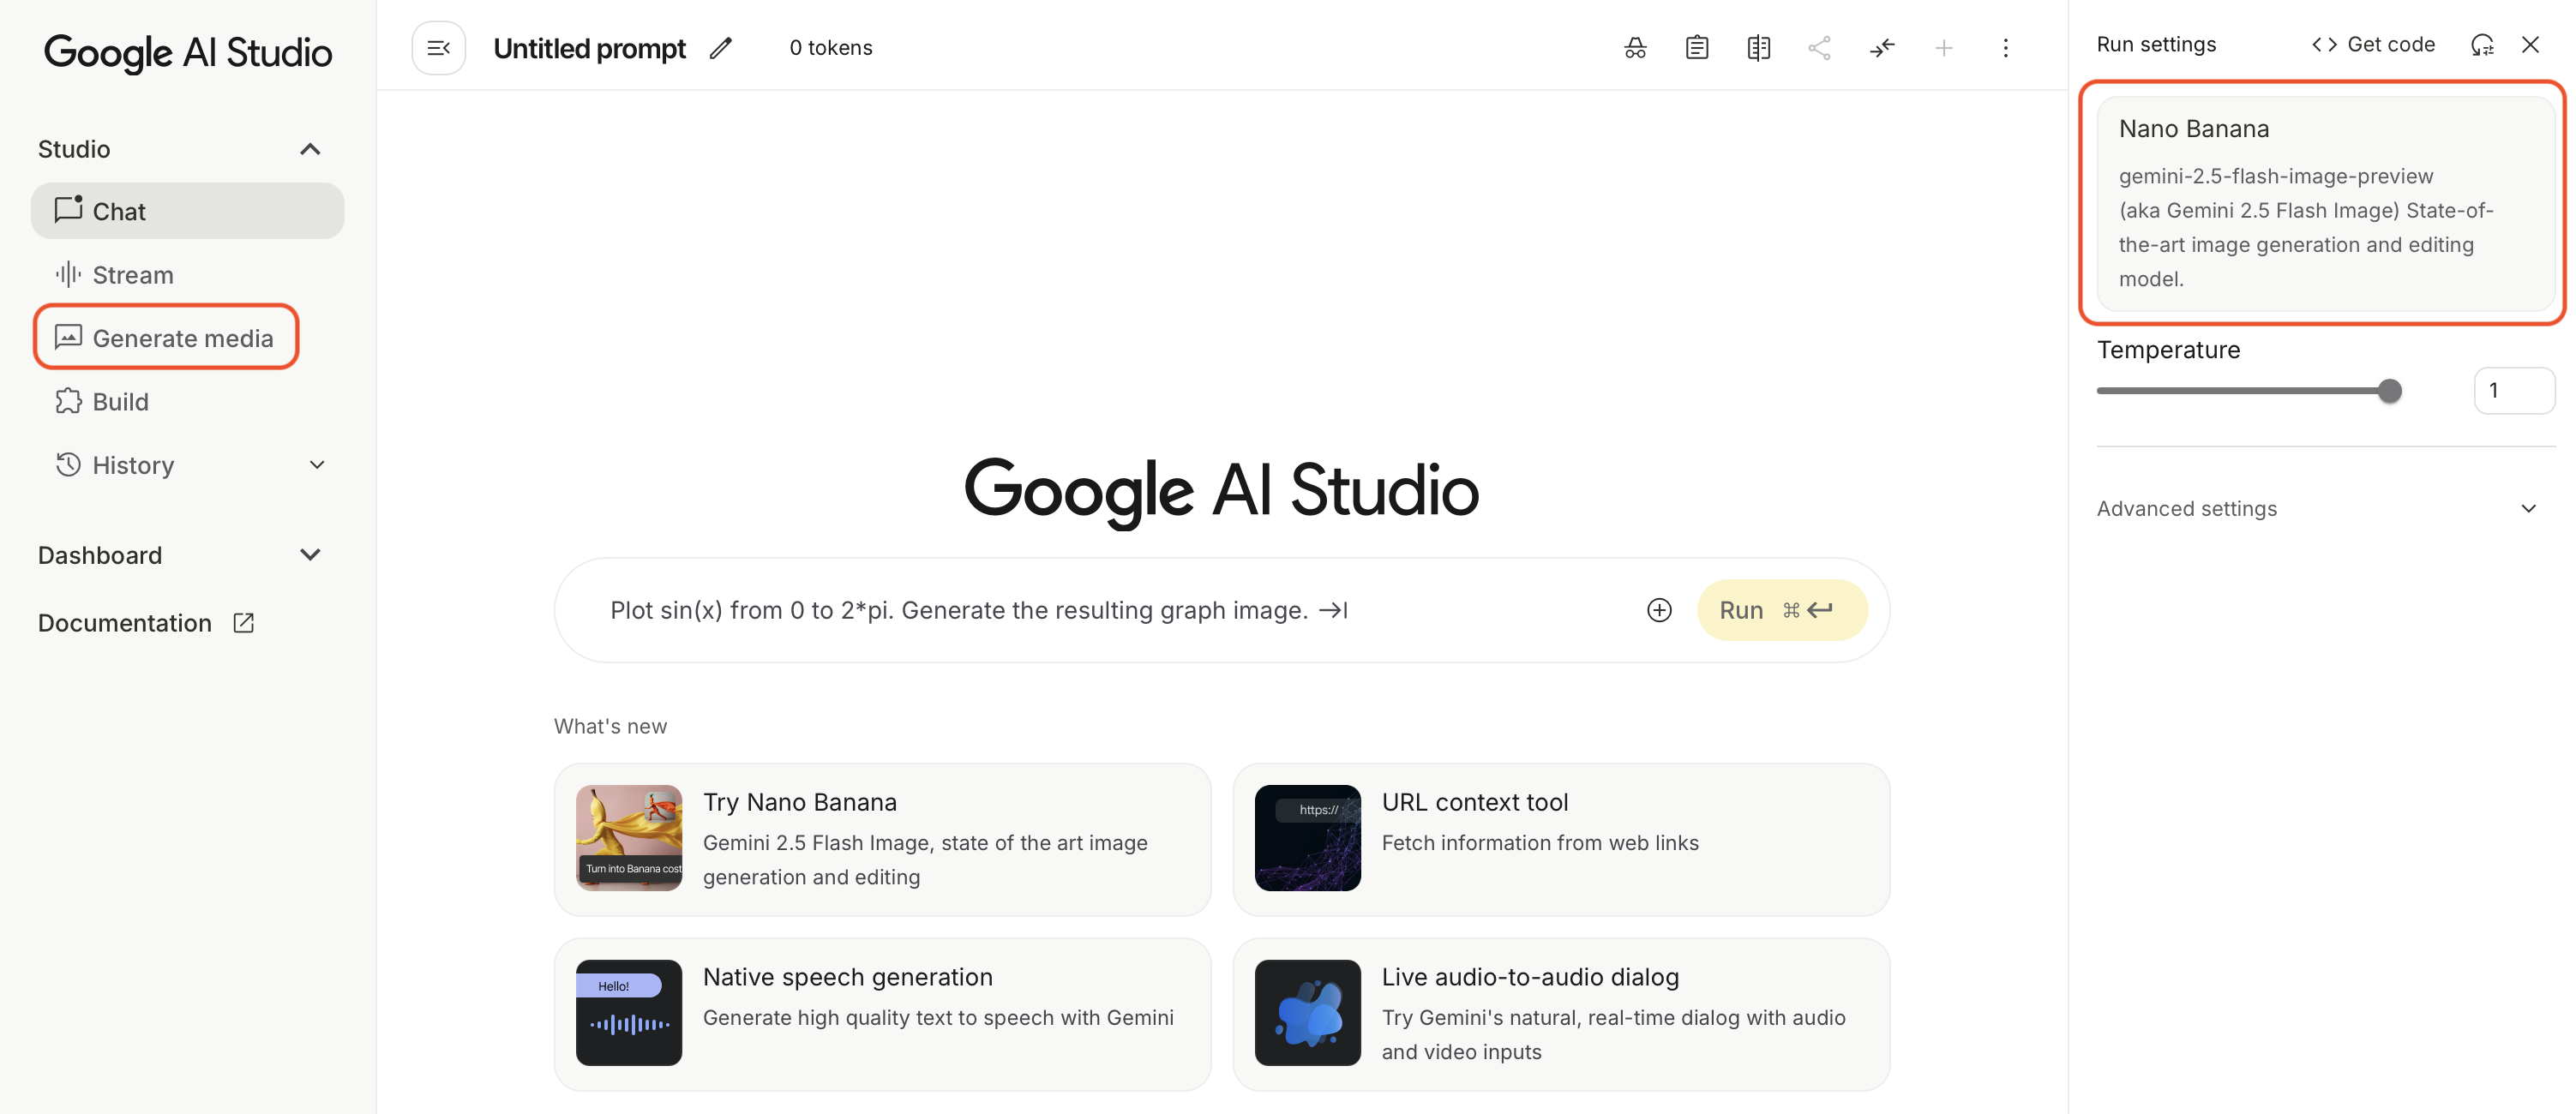Toggle the temporary chat incognito icon

click(1635, 48)
